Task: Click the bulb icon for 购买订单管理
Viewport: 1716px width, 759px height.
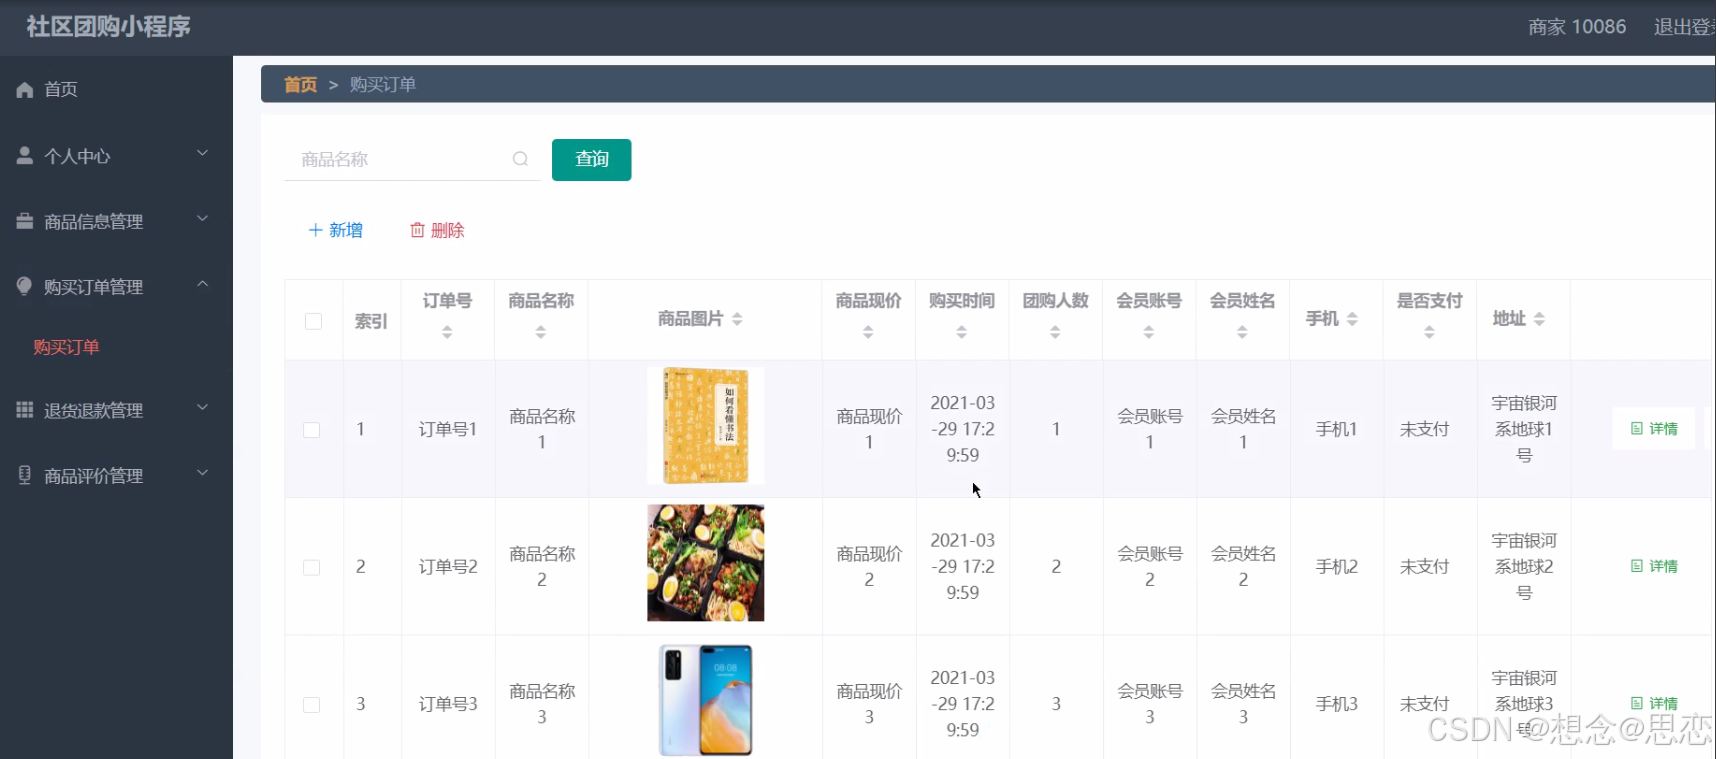Action: [25, 286]
